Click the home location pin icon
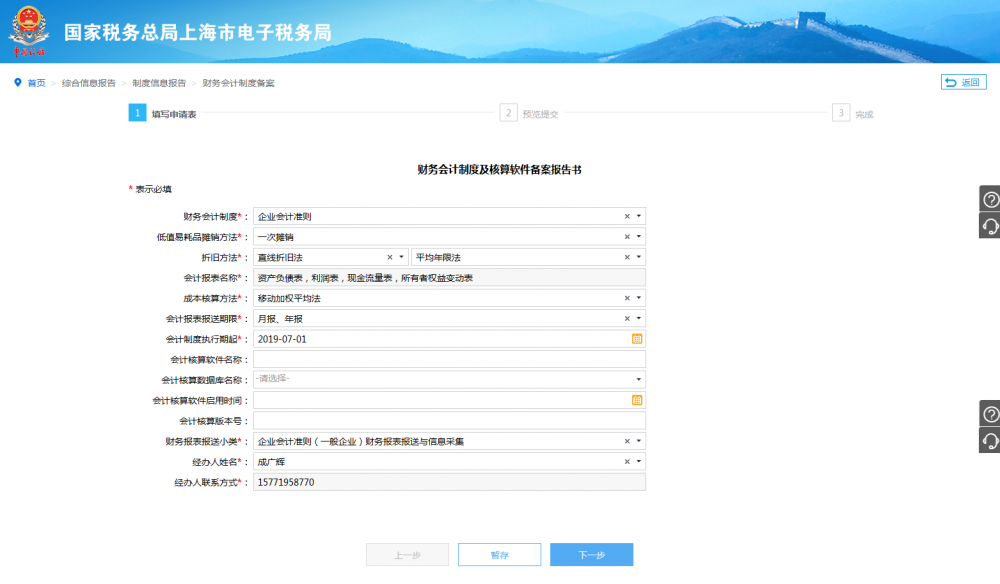The image size is (1000, 584). click(18, 83)
